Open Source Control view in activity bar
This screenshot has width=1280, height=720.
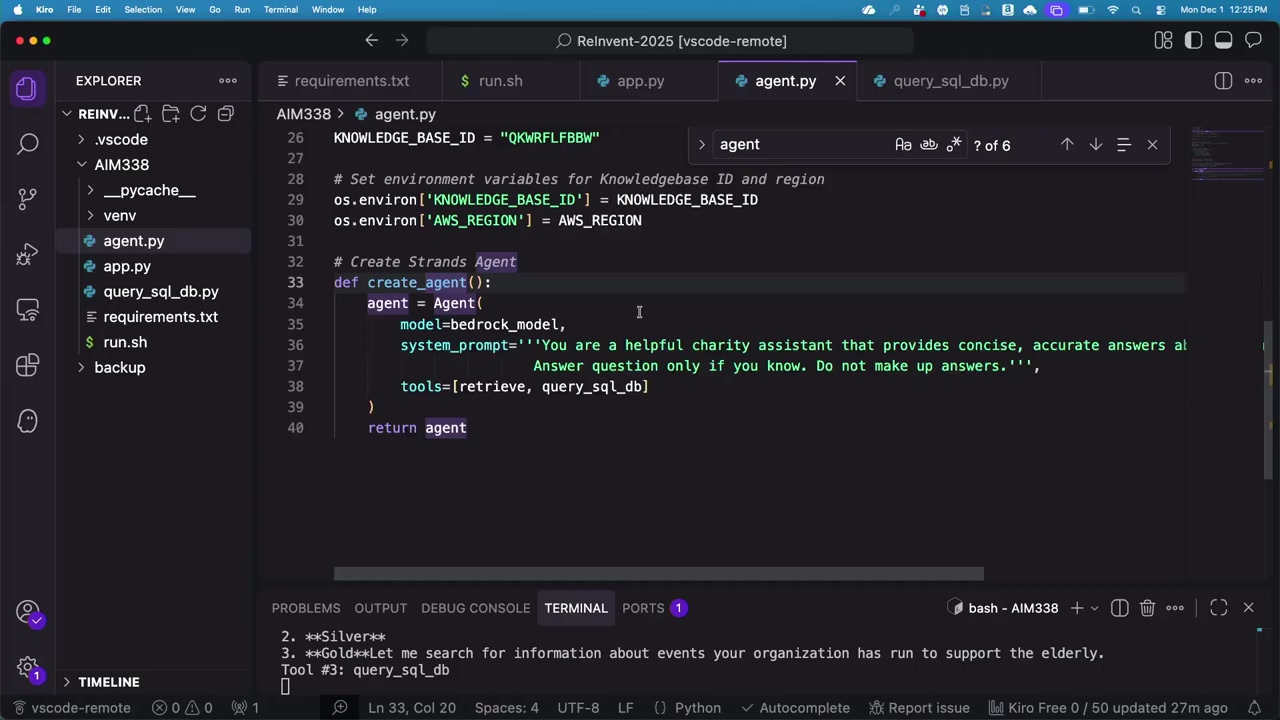pyautogui.click(x=27, y=198)
